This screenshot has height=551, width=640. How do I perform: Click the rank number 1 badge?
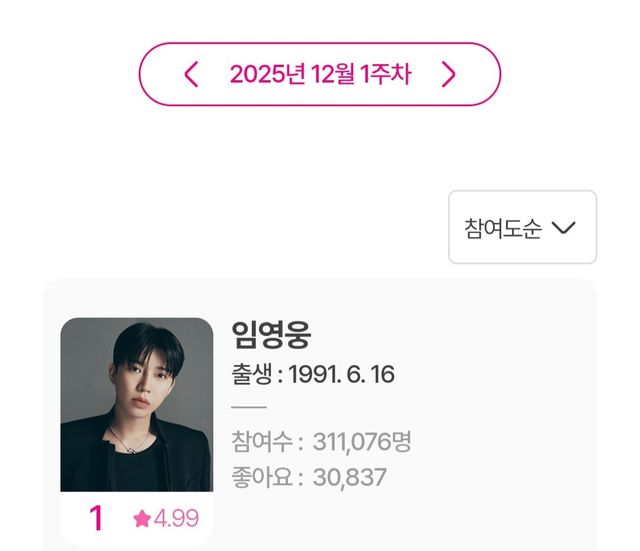click(96, 518)
